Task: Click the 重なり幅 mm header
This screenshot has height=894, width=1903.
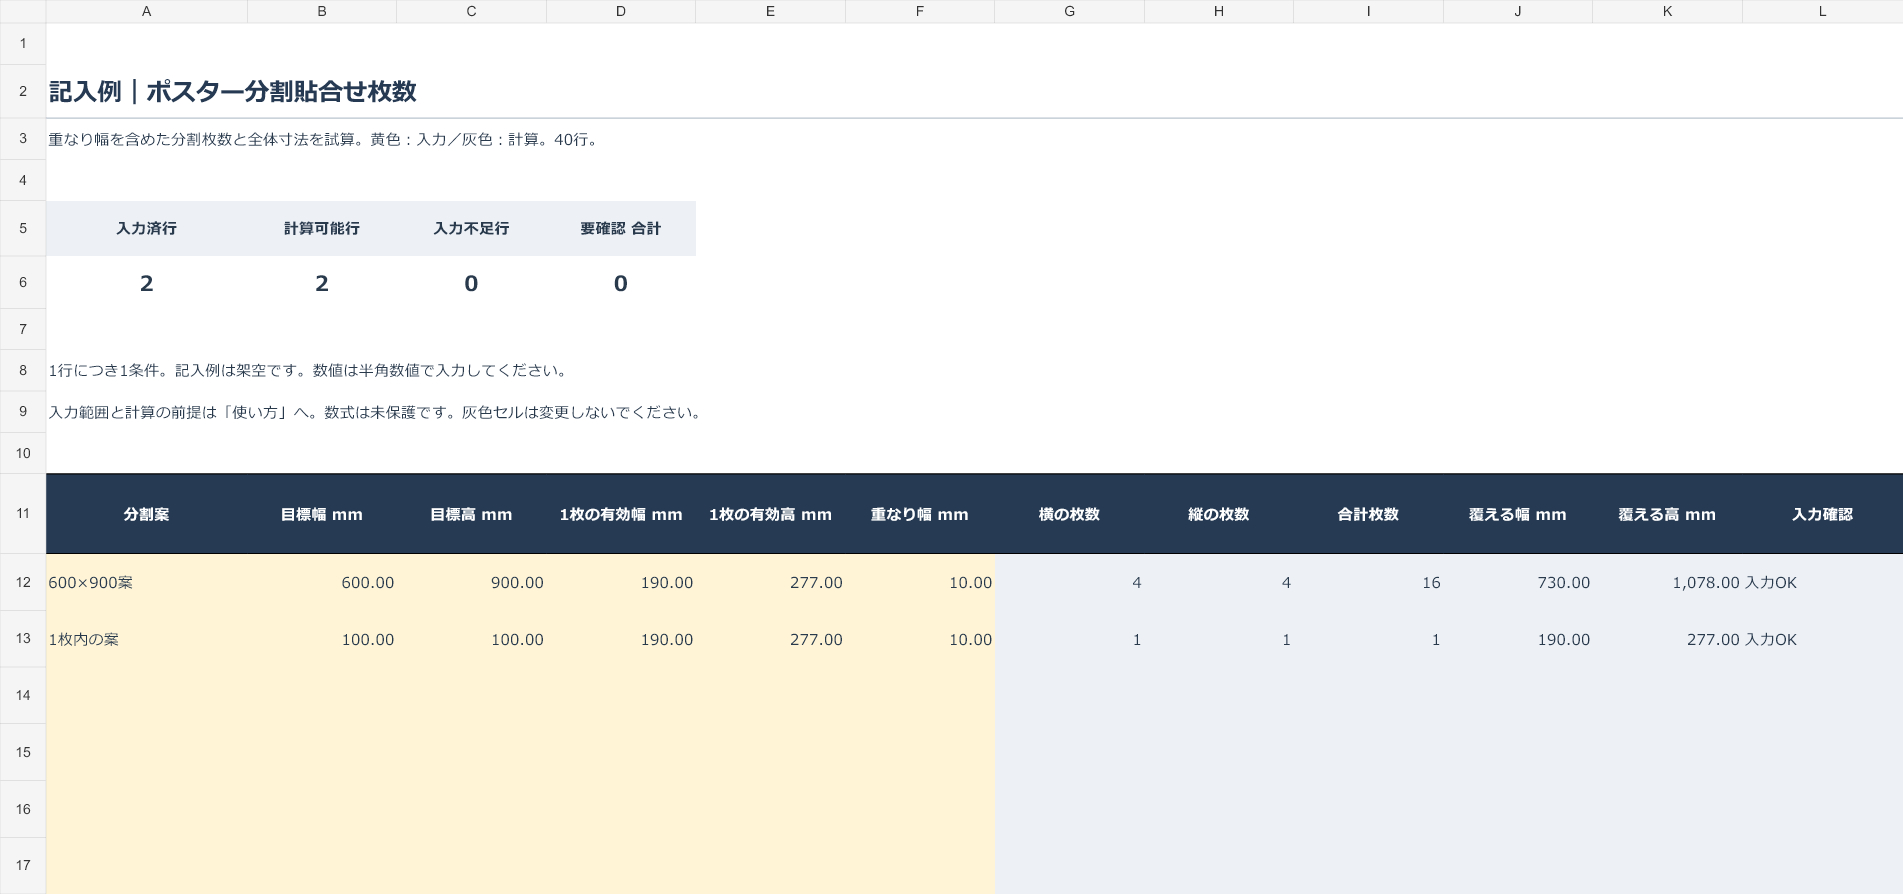Action: pos(920,514)
